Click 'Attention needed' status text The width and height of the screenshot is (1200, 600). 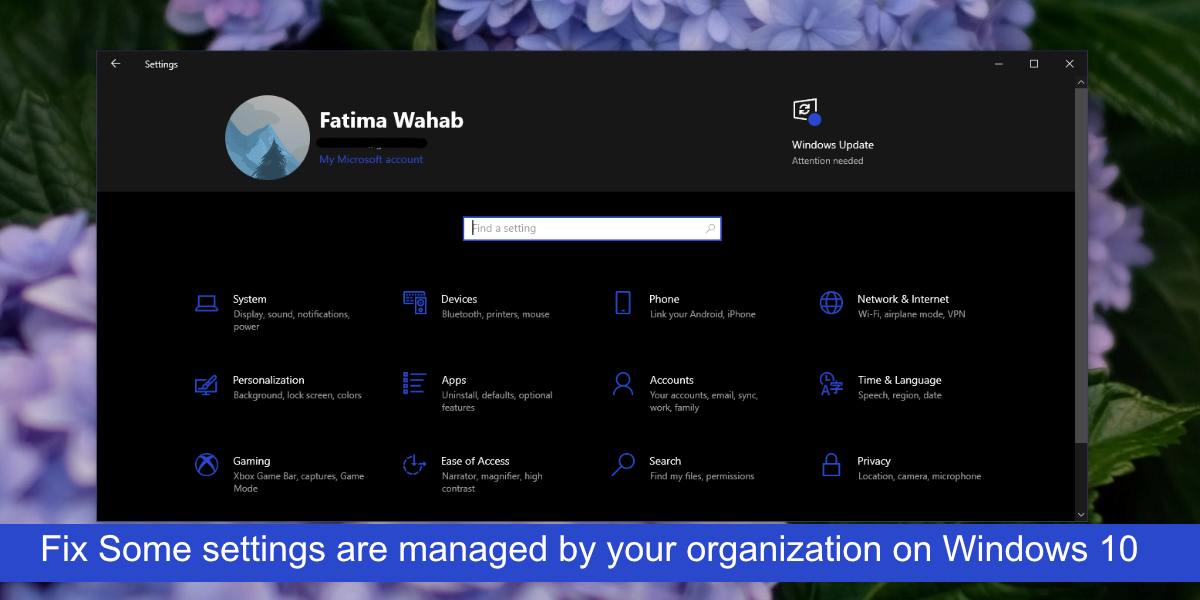point(828,161)
